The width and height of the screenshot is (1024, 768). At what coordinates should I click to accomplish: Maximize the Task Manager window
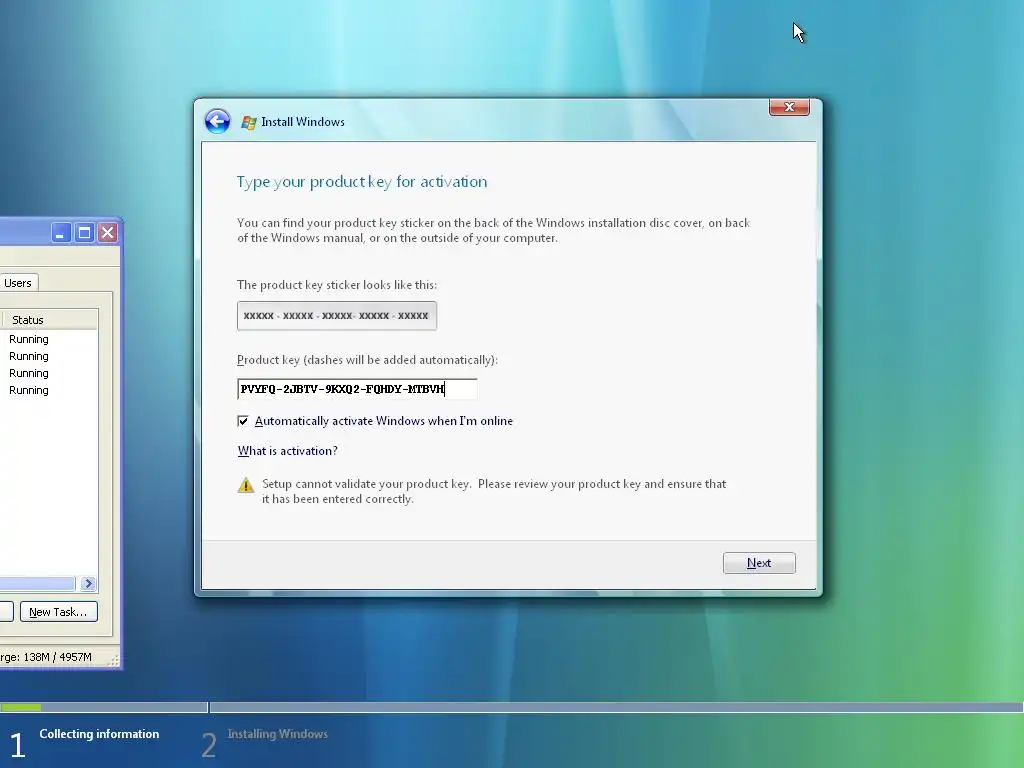coord(84,232)
